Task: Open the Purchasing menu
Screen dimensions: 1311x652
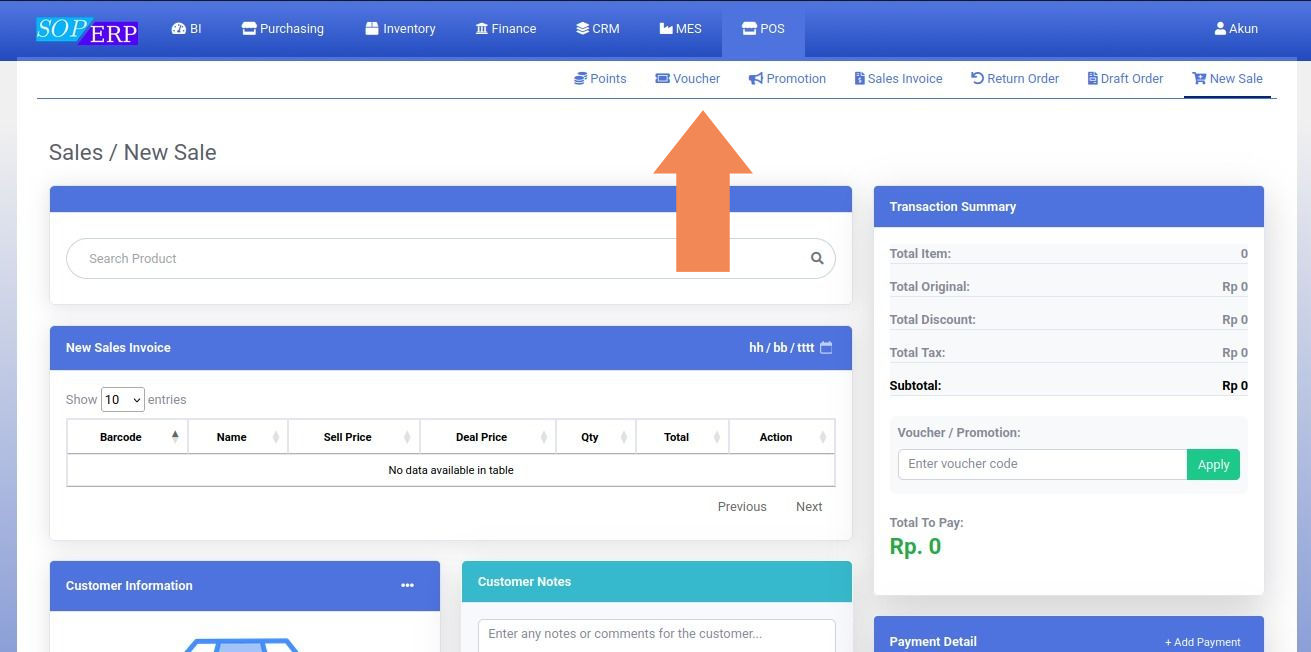Action: pyautogui.click(x=283, y=29)
